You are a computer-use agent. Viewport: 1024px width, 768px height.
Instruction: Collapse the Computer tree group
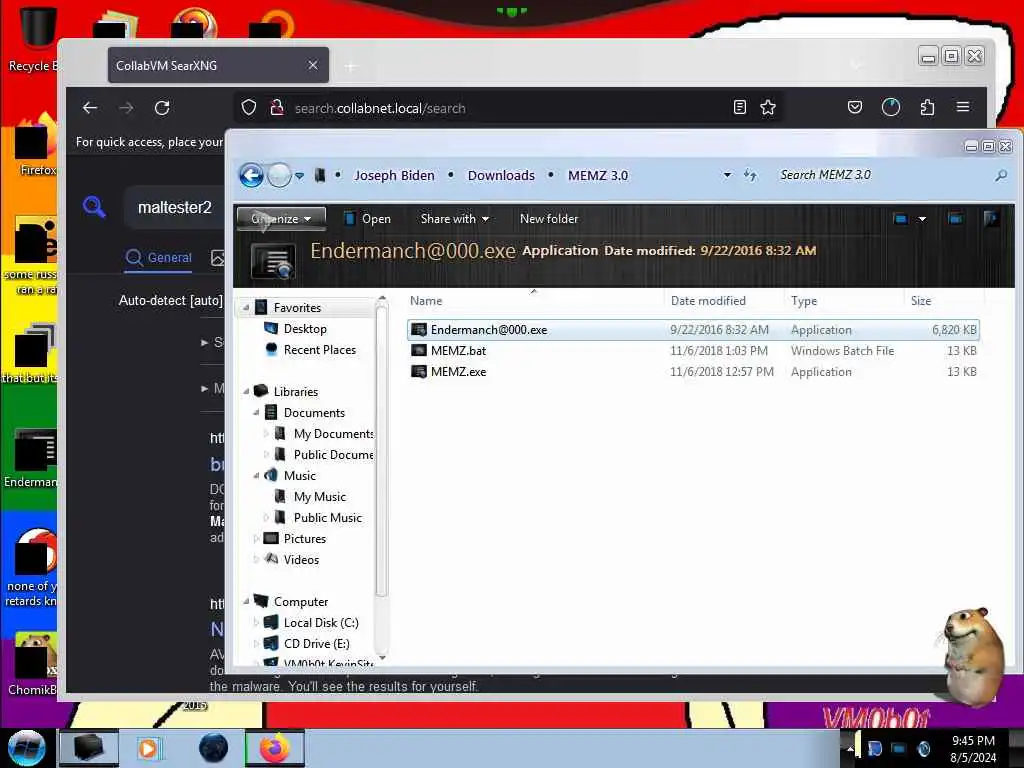pos(246,601)
